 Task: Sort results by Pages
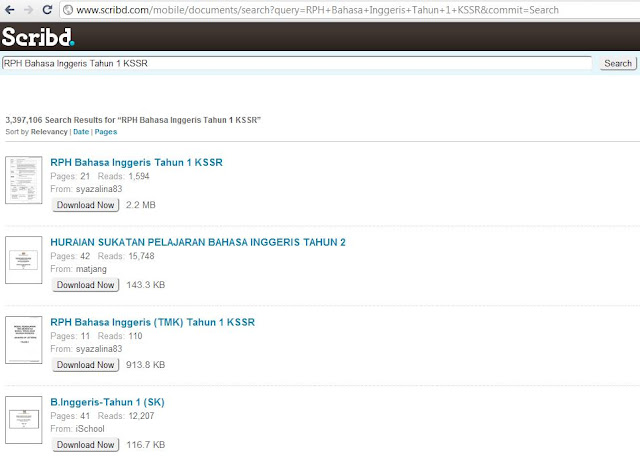click(106, 132)
